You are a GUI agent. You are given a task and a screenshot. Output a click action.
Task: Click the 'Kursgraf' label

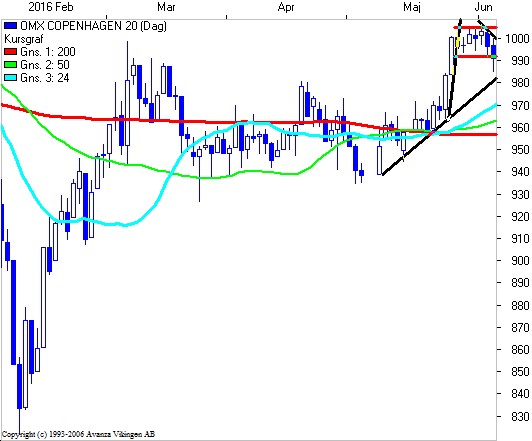[x=24, y=39]
